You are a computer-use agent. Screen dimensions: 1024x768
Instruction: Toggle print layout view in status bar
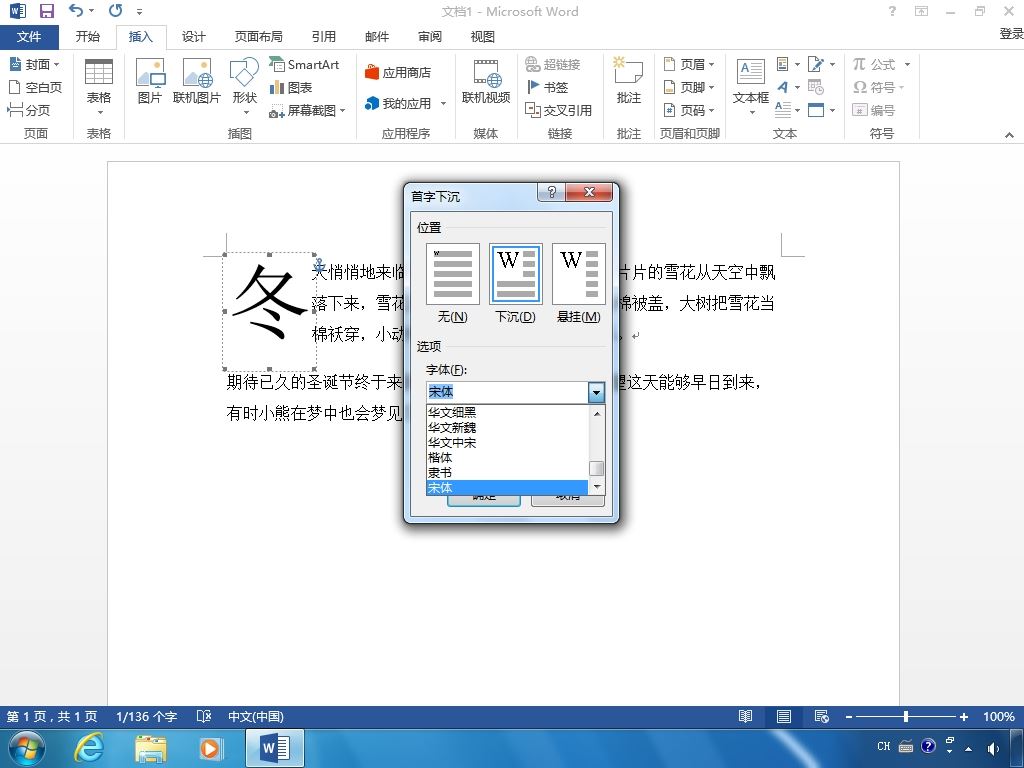coord(784,716)
